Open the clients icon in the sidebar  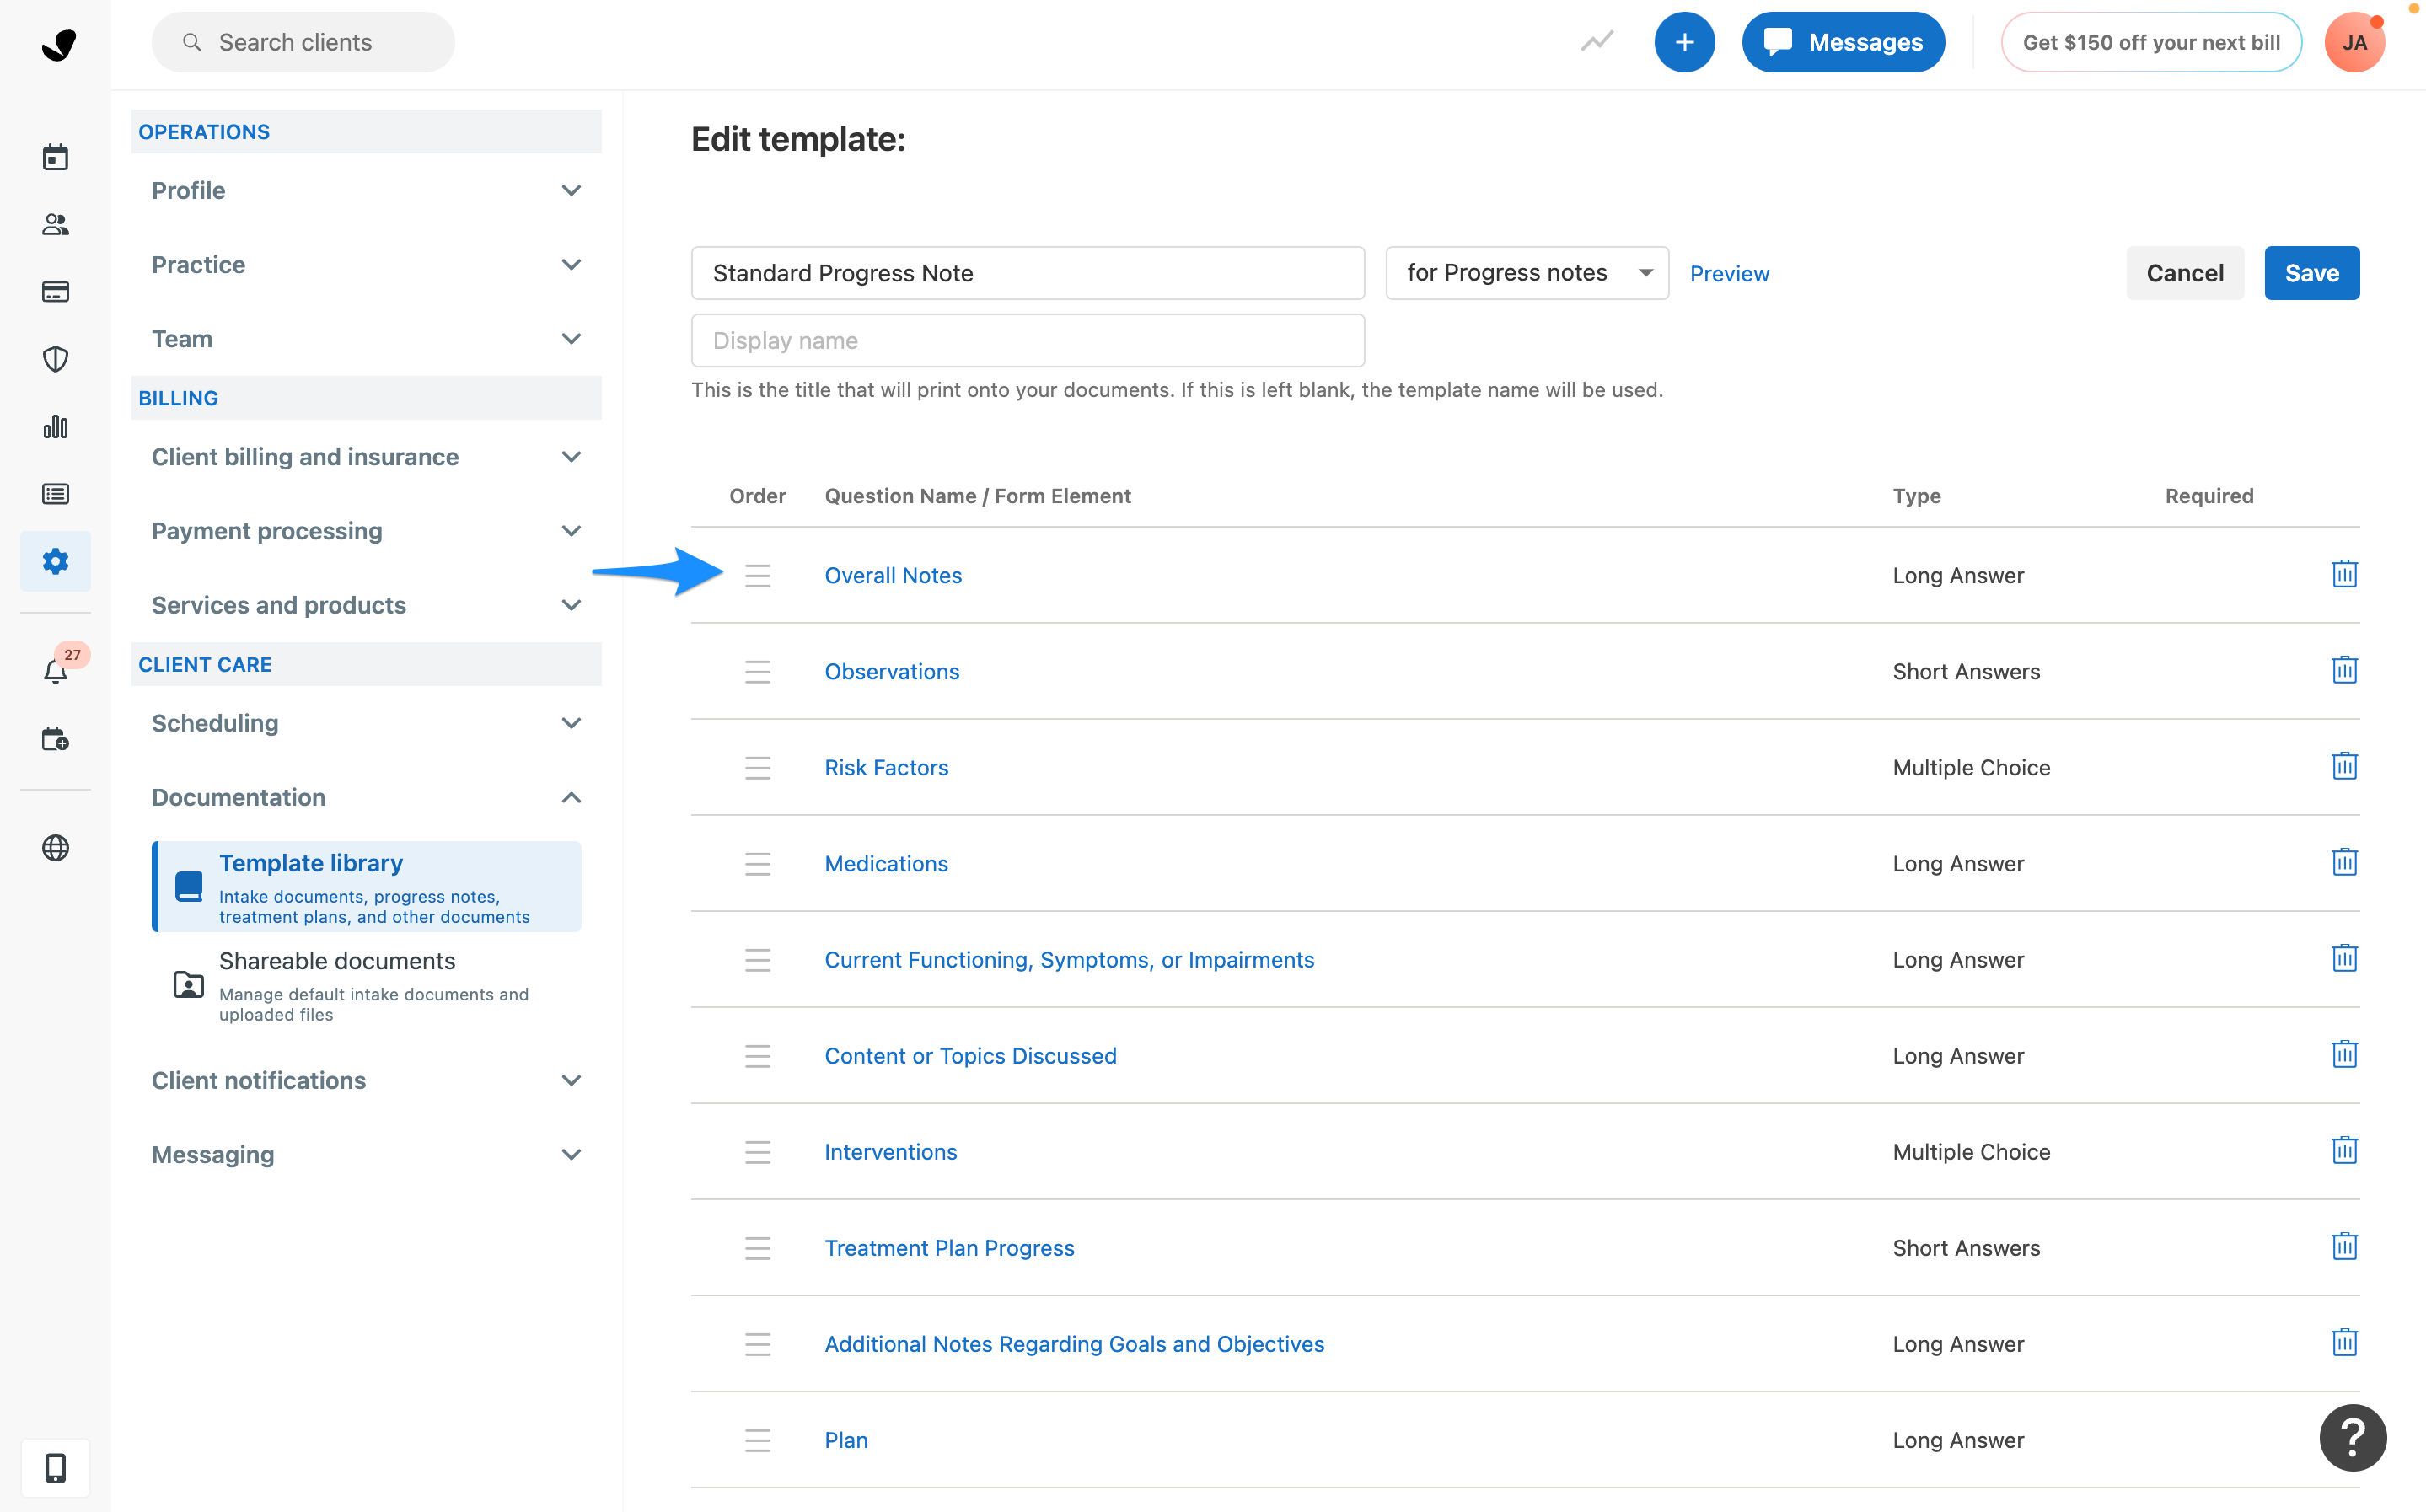[55, 224]
